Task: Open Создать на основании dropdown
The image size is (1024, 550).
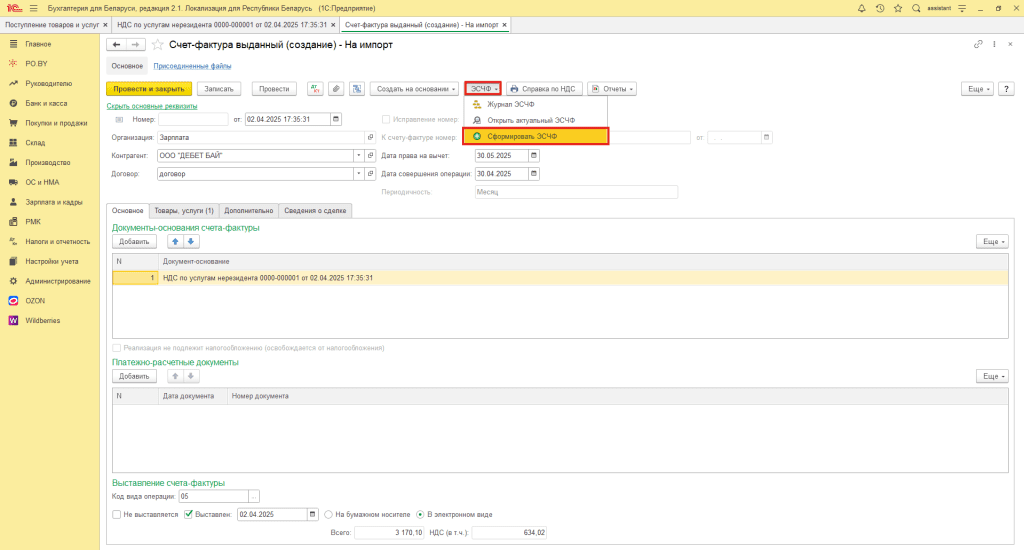Action: (x=415, y=89)
